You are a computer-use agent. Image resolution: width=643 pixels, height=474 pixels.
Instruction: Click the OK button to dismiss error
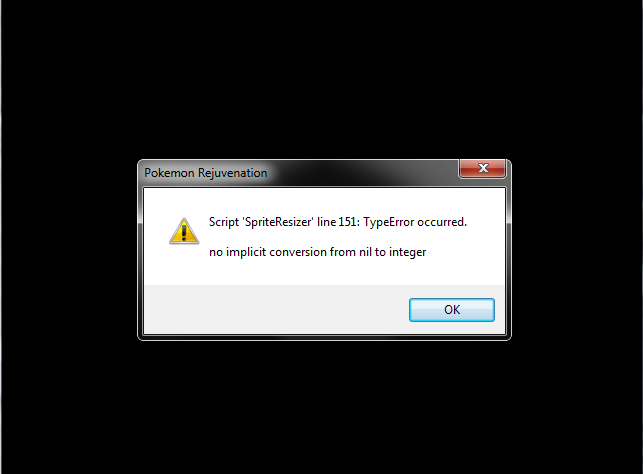click(x=451, y=310)
